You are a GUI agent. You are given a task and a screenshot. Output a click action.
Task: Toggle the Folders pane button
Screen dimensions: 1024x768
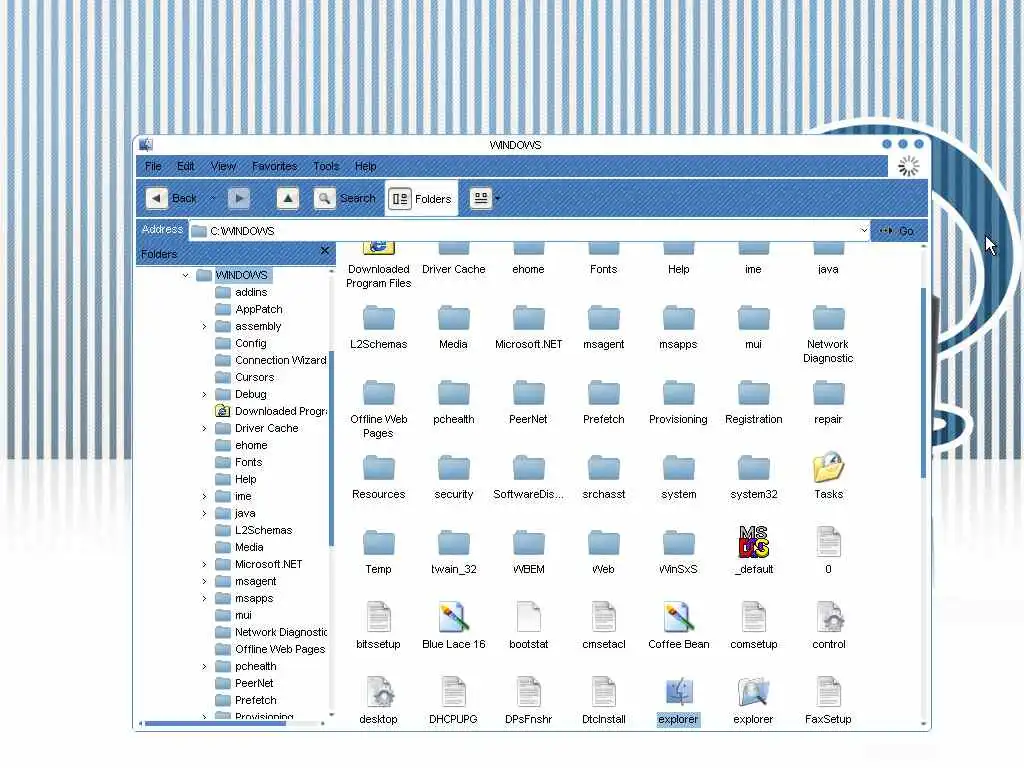(x=421, y=199)
